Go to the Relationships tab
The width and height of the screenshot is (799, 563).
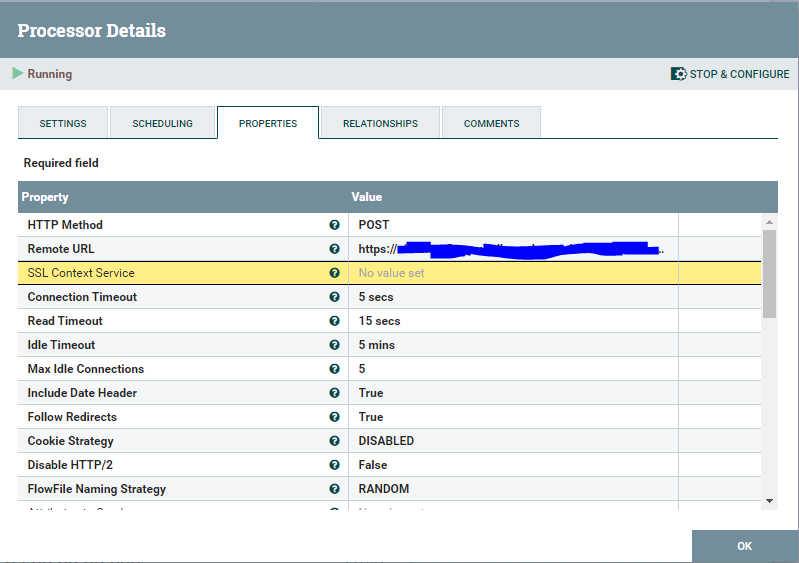(x=380, y=123)
